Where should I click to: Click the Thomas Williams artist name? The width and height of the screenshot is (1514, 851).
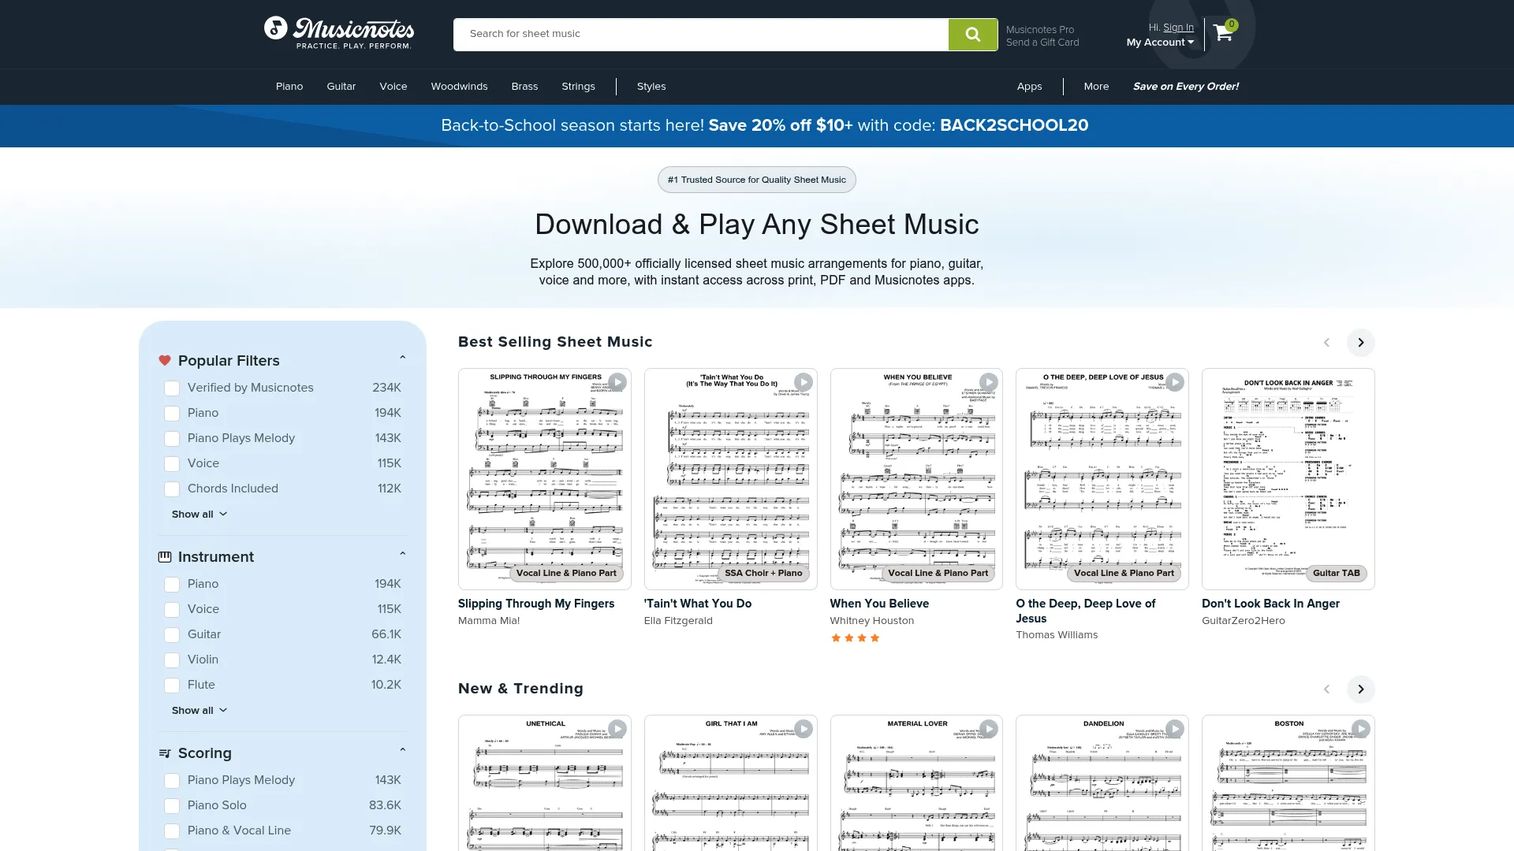pos(1056,635)
